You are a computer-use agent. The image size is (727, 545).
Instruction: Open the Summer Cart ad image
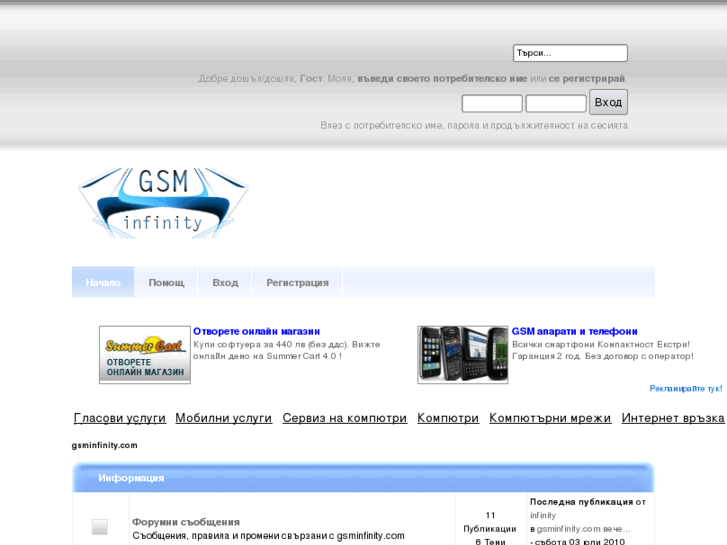point(145,355)
